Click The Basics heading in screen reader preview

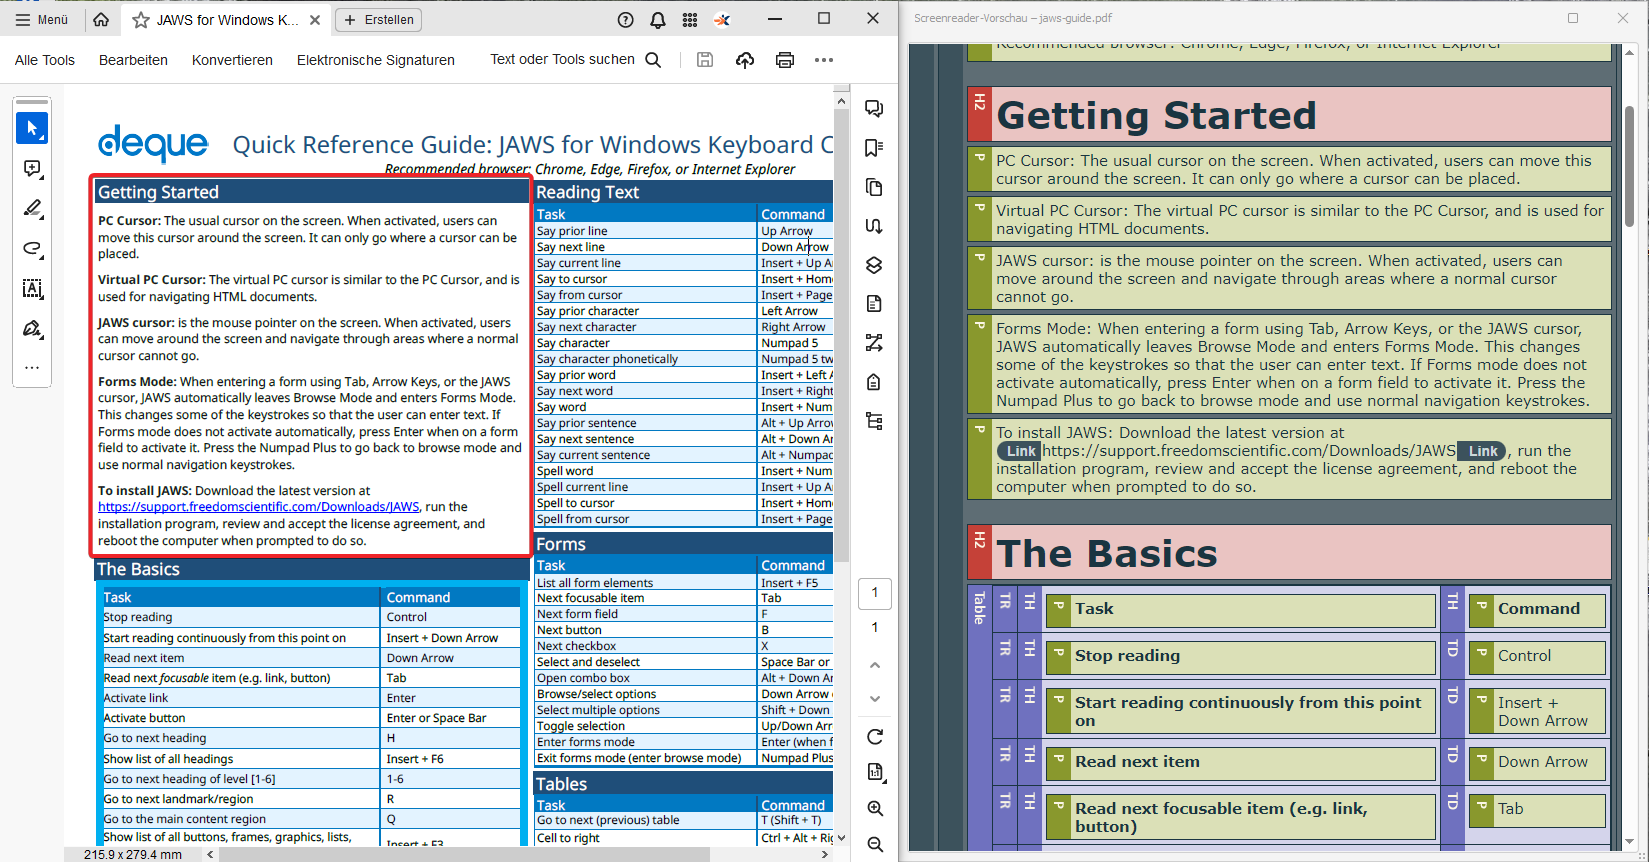pyautogui.click(x=1107, y=554)
